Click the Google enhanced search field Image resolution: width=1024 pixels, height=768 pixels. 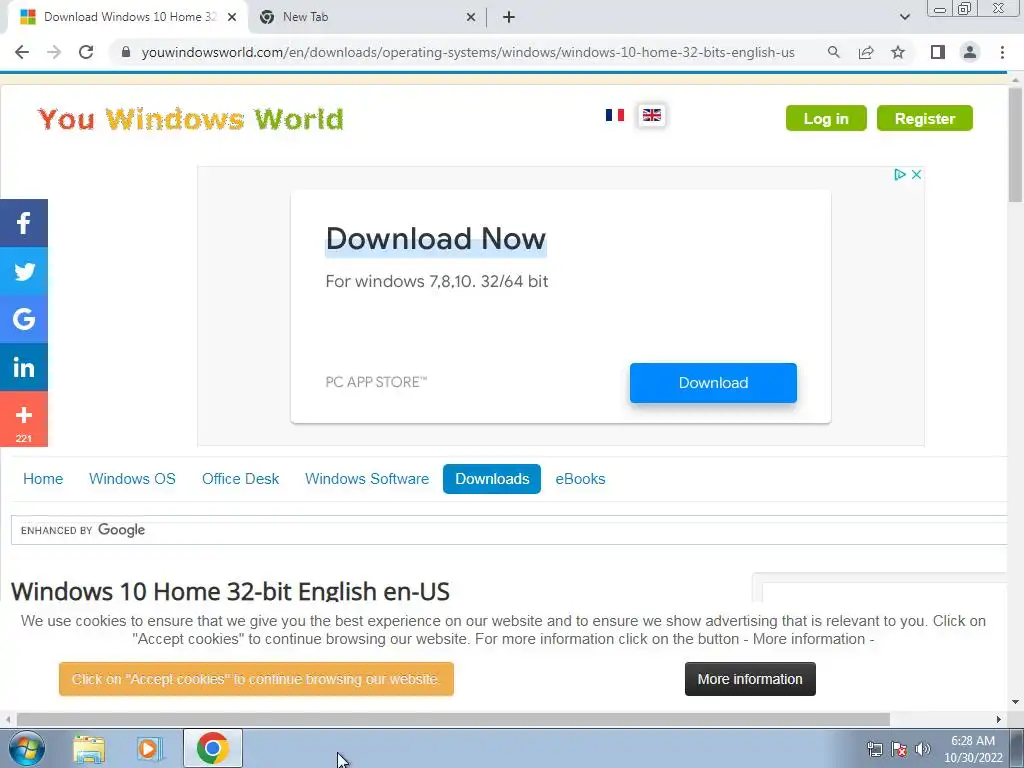[x=509, y=530]
